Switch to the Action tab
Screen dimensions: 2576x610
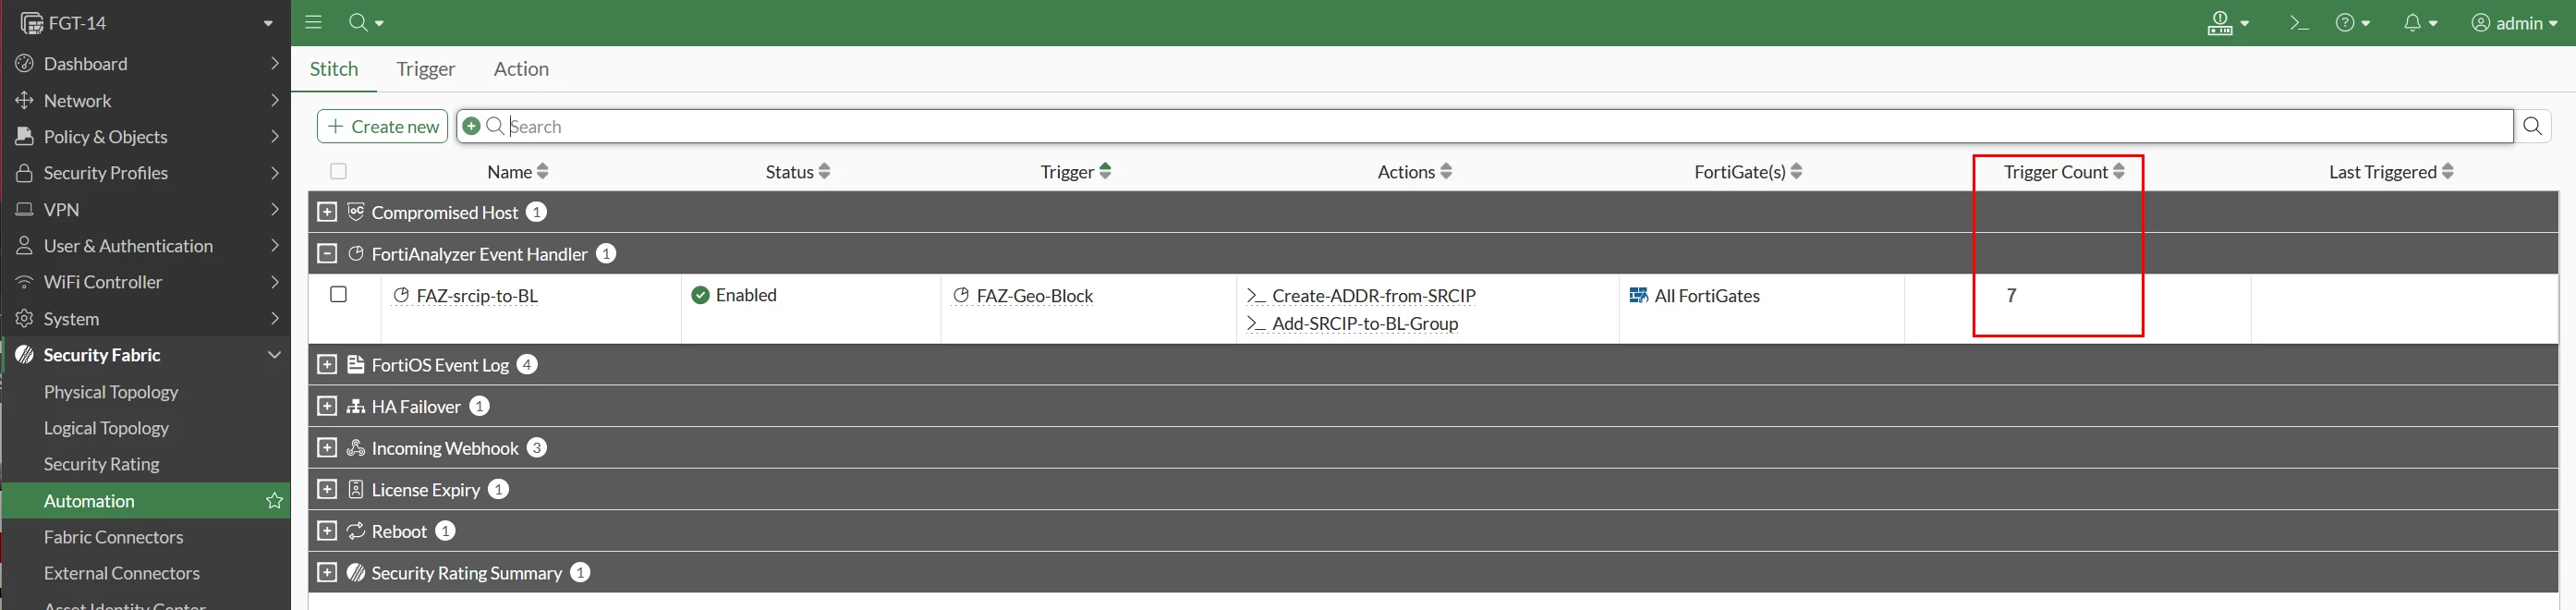tap(521, 68)
